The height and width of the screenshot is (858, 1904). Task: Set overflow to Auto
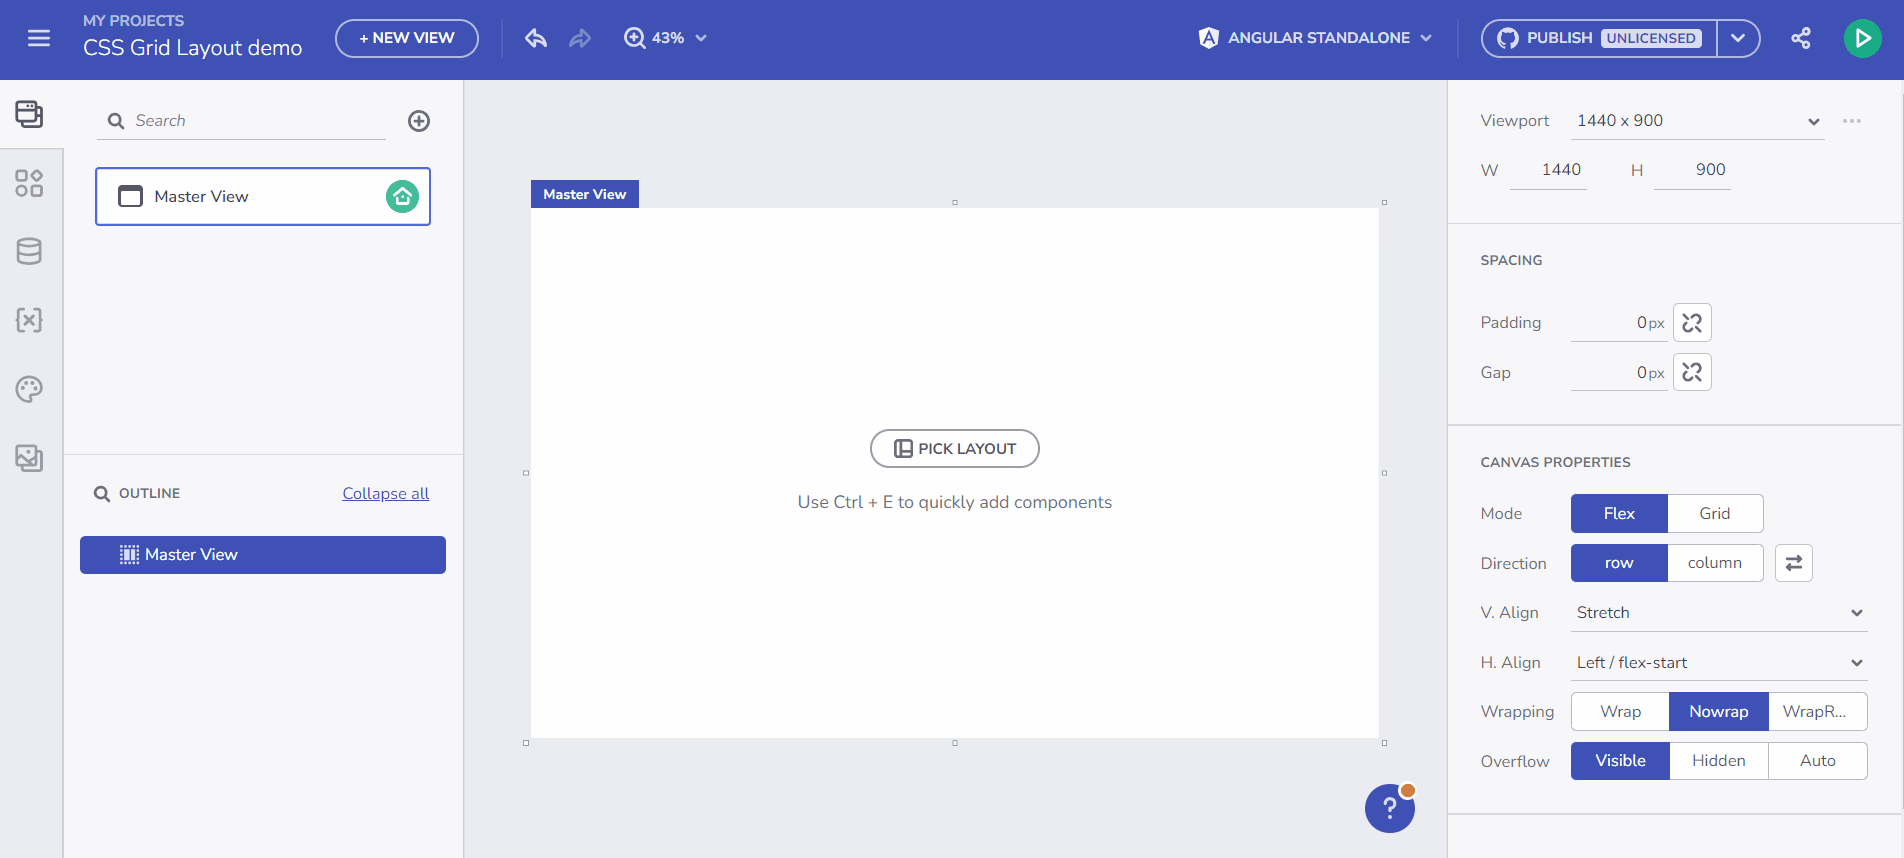tap(1817, 761)
